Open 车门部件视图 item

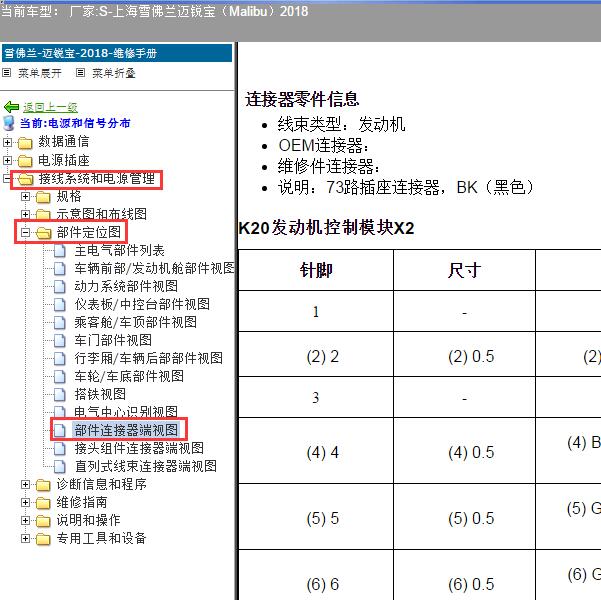pyautogui.click(x=113, y=340)
